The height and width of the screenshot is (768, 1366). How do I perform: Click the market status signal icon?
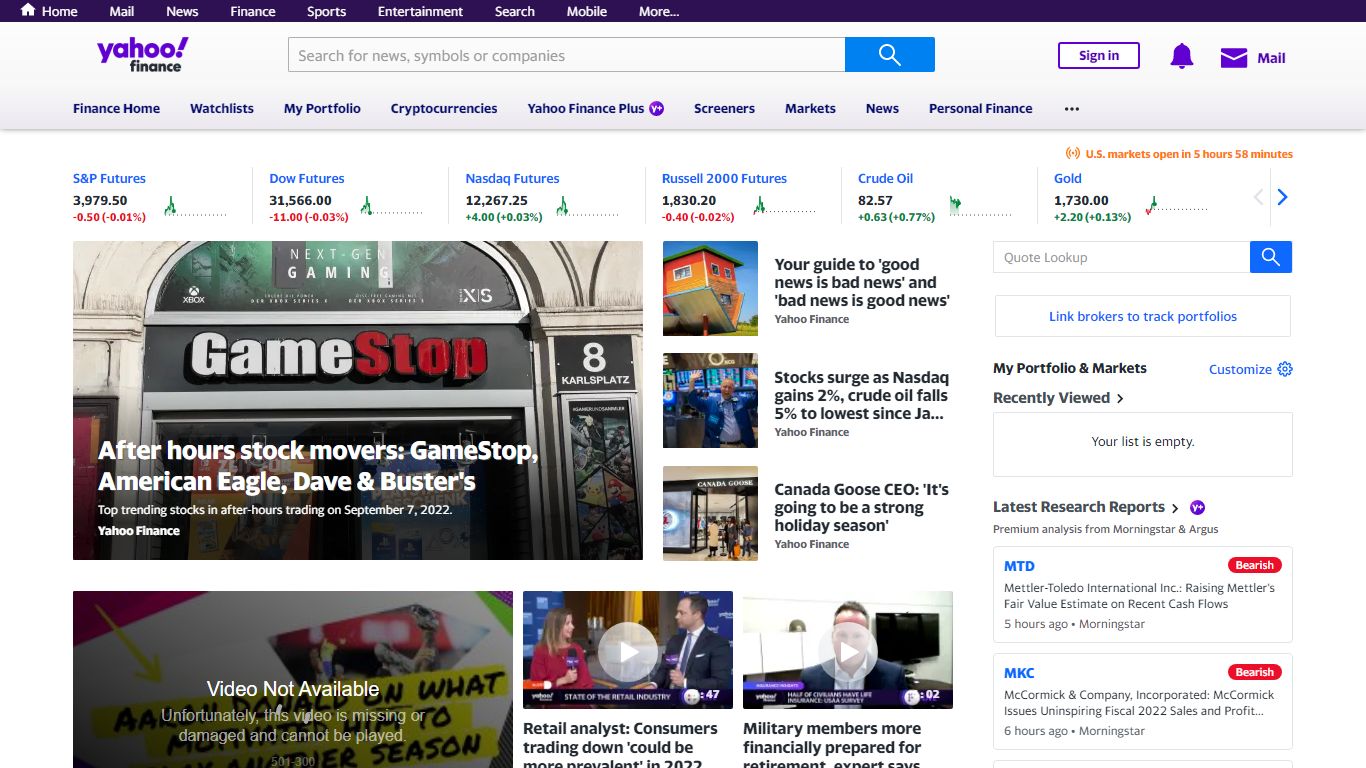tap(1073, 154)
